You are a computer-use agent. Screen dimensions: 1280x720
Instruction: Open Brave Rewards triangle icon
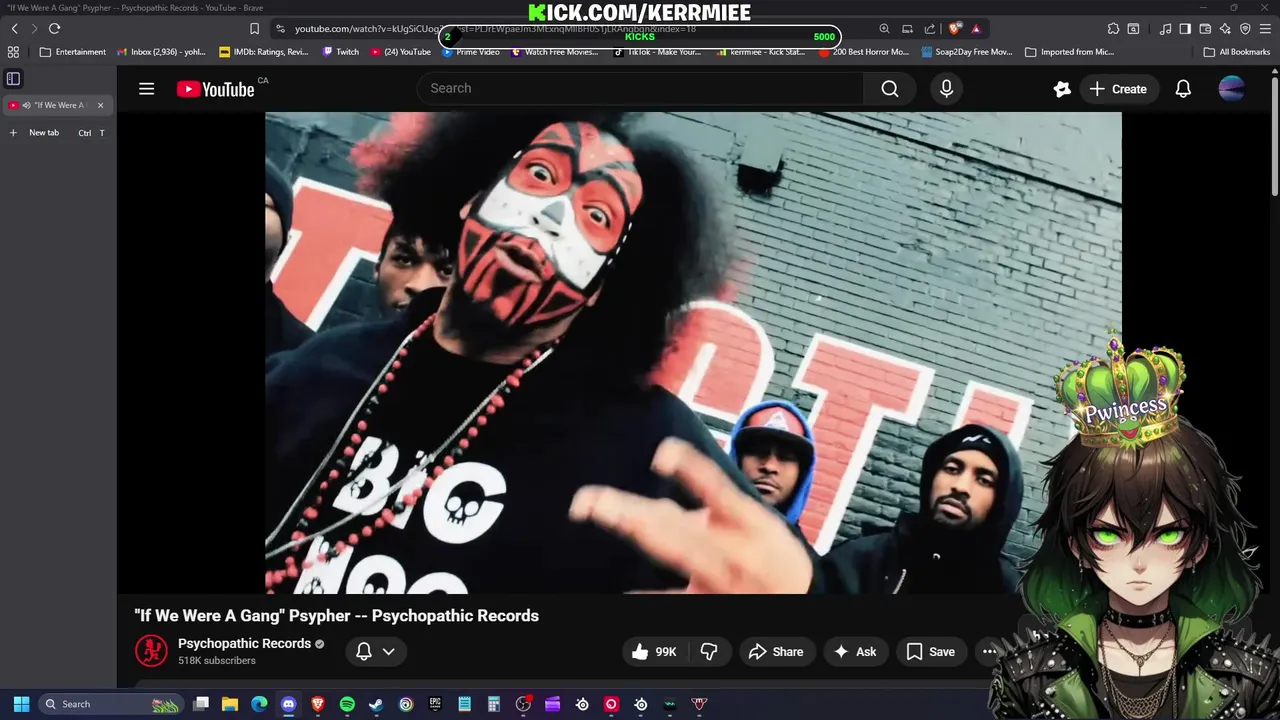[976, 29]
